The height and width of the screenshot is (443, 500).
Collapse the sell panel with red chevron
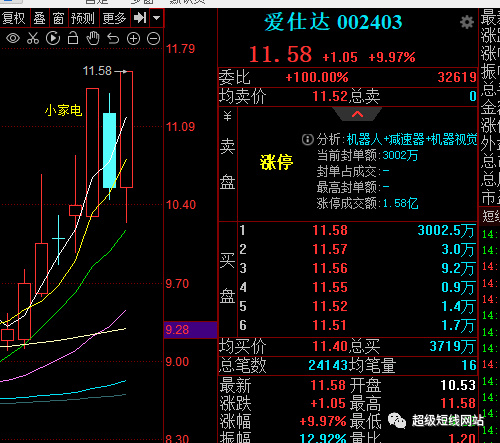[357, 114]
